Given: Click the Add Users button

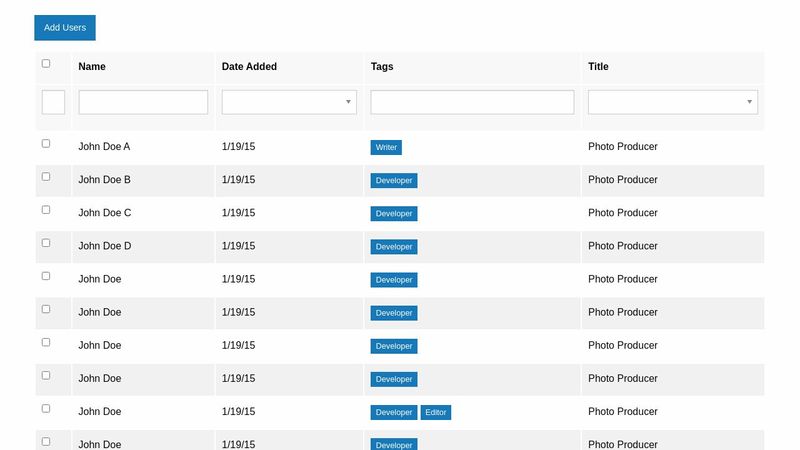Looking at the screenshot, I should point(65,28).
